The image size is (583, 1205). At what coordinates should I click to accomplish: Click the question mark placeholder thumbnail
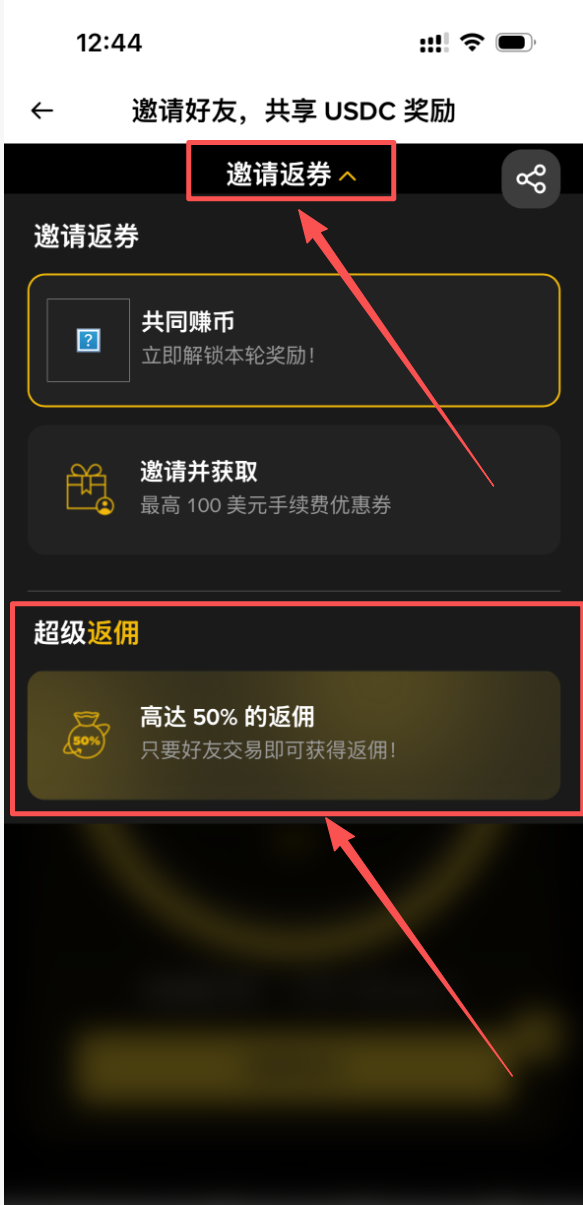89,340
